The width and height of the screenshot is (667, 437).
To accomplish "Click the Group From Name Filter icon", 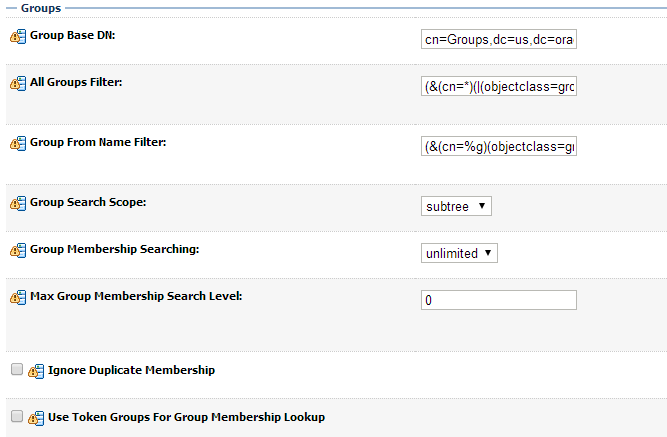I will [x=18, y=144].
